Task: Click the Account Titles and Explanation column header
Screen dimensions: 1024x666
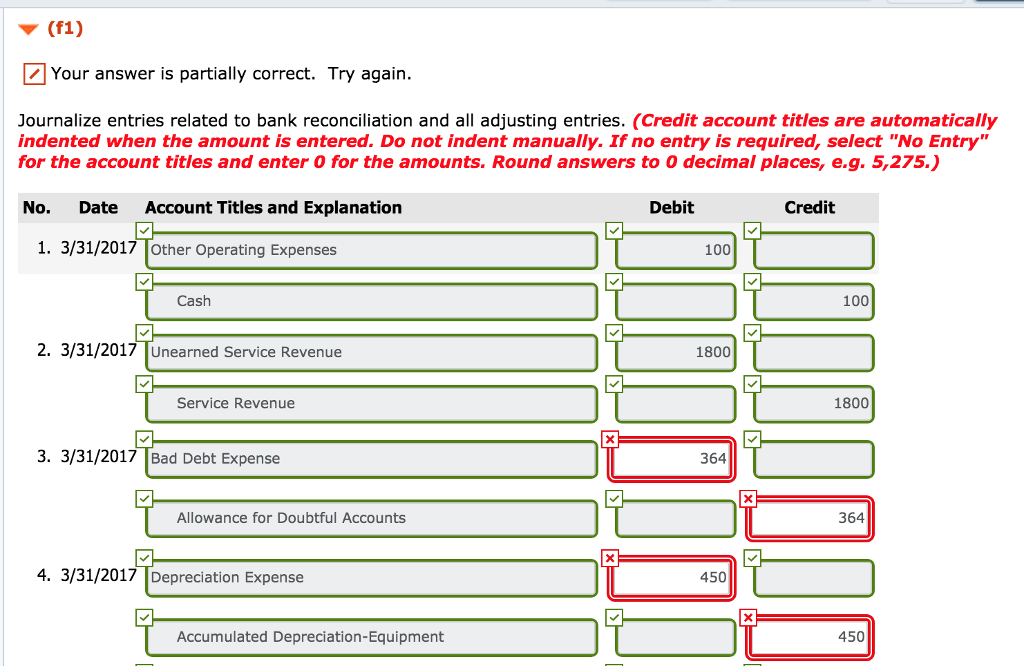Action: pos(273,207)
